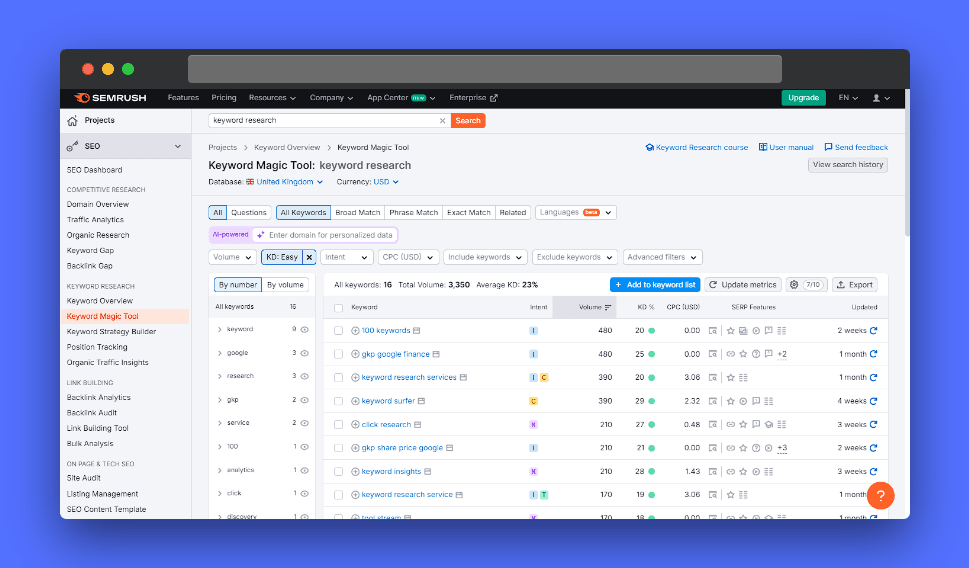The image size is (969, 568).
Task: Open the user account menu icon
Action: point(881,98)
